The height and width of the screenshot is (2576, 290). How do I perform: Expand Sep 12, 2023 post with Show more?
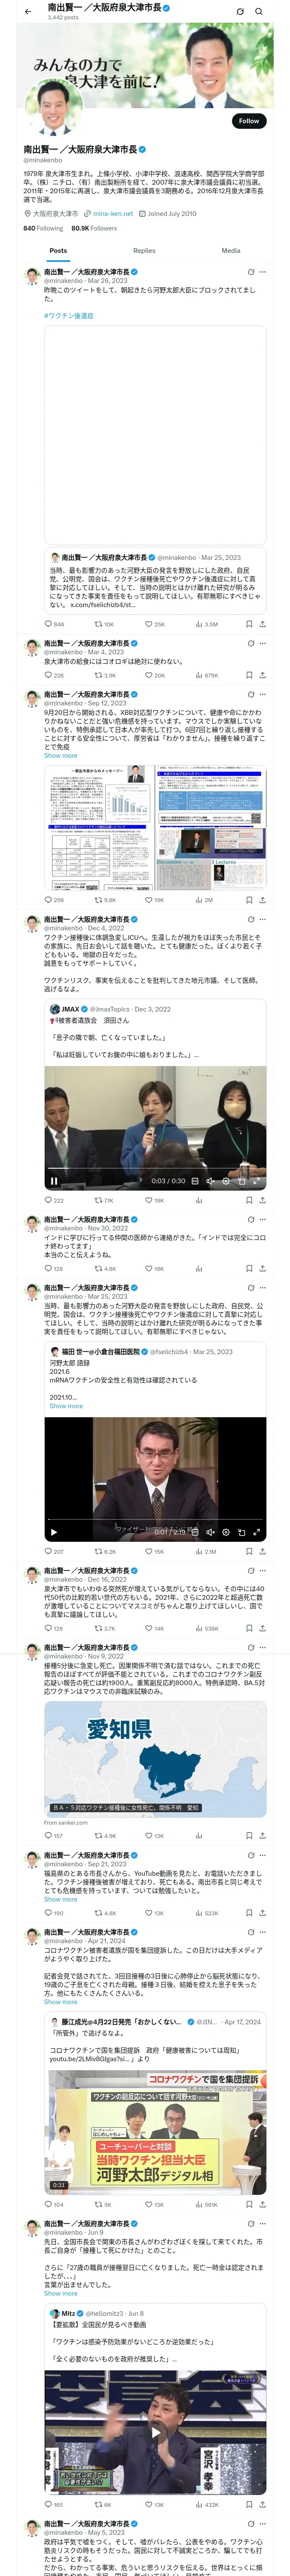pos(60,755)
